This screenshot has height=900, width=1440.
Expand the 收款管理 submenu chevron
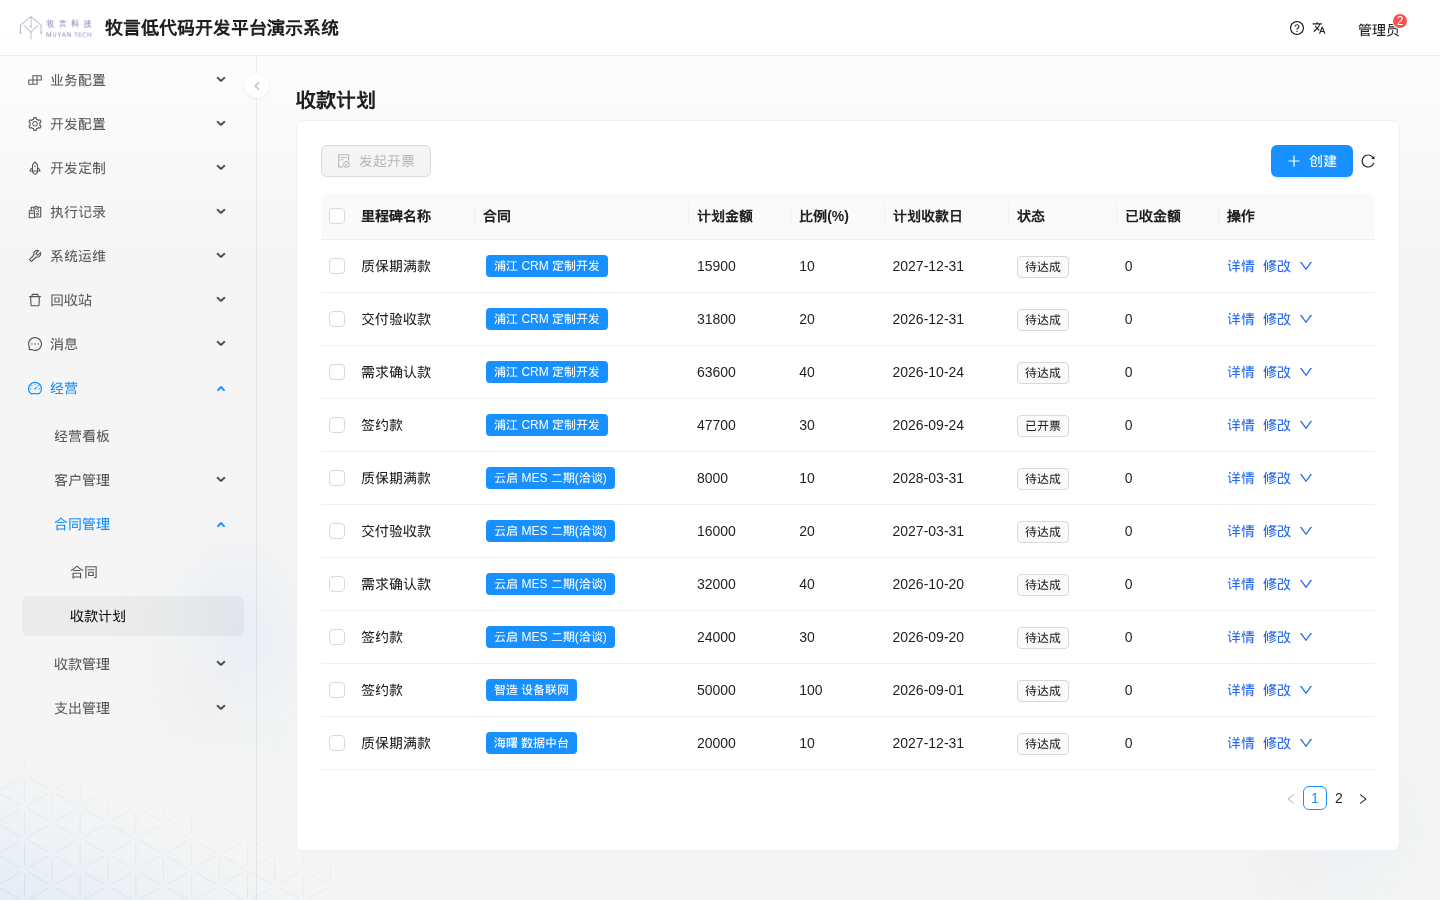click(221, 664)
